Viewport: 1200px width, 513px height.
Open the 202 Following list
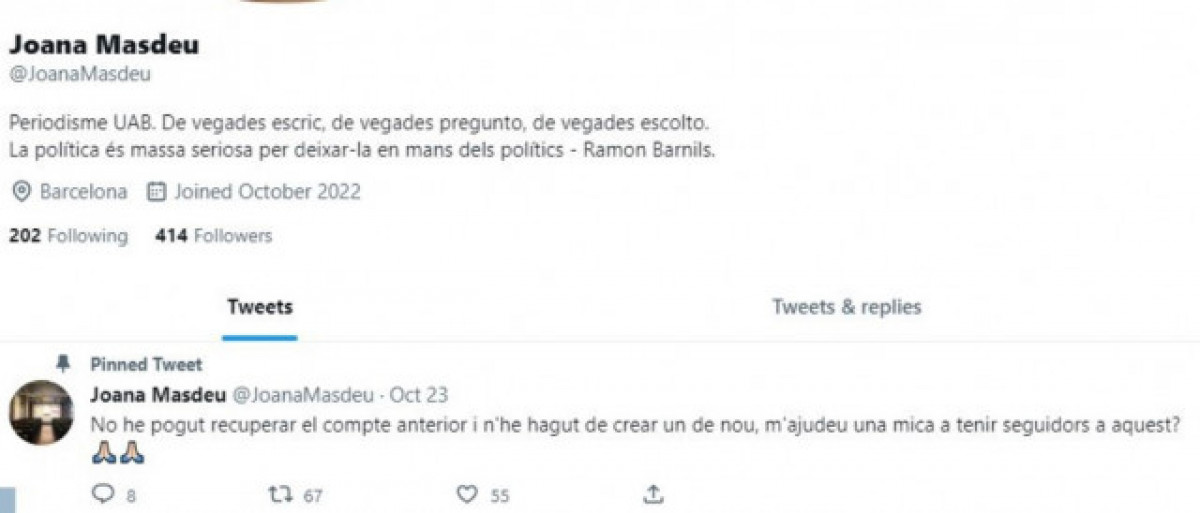click(x=68, y=236)
